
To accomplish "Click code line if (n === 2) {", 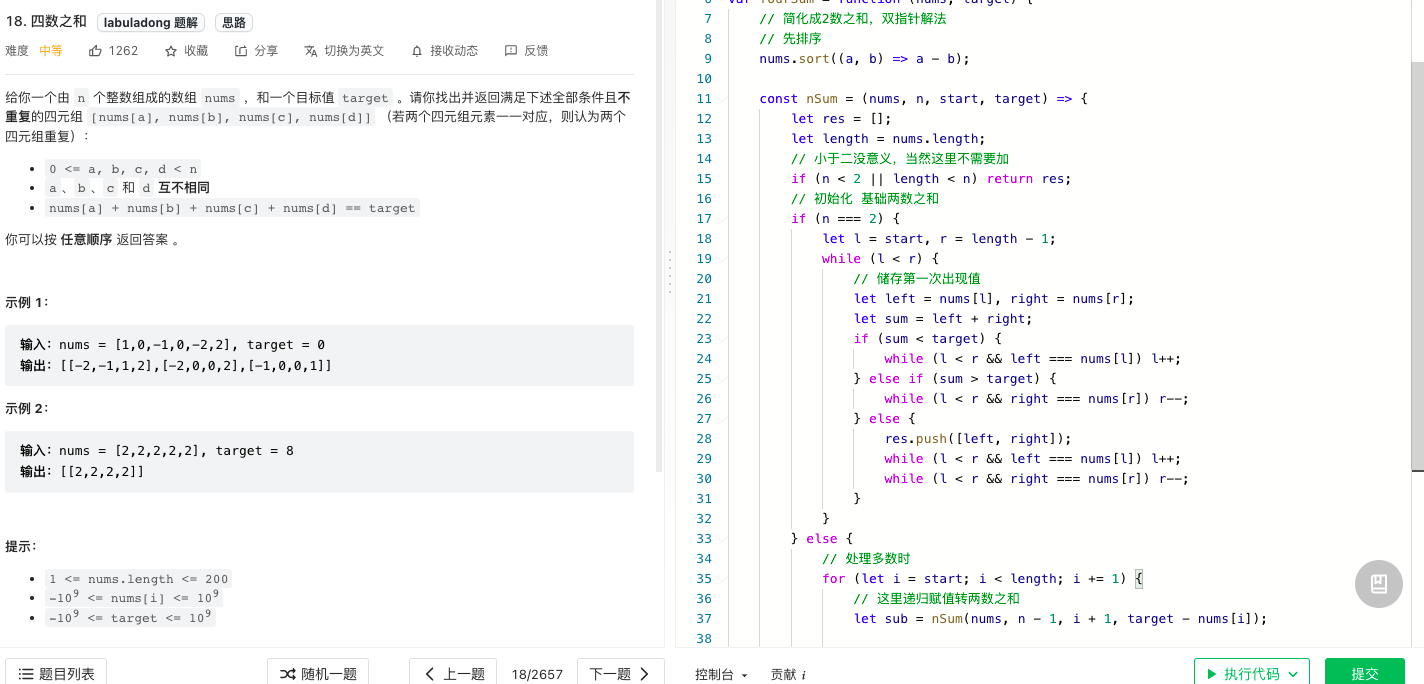I will tap(845, 219).
